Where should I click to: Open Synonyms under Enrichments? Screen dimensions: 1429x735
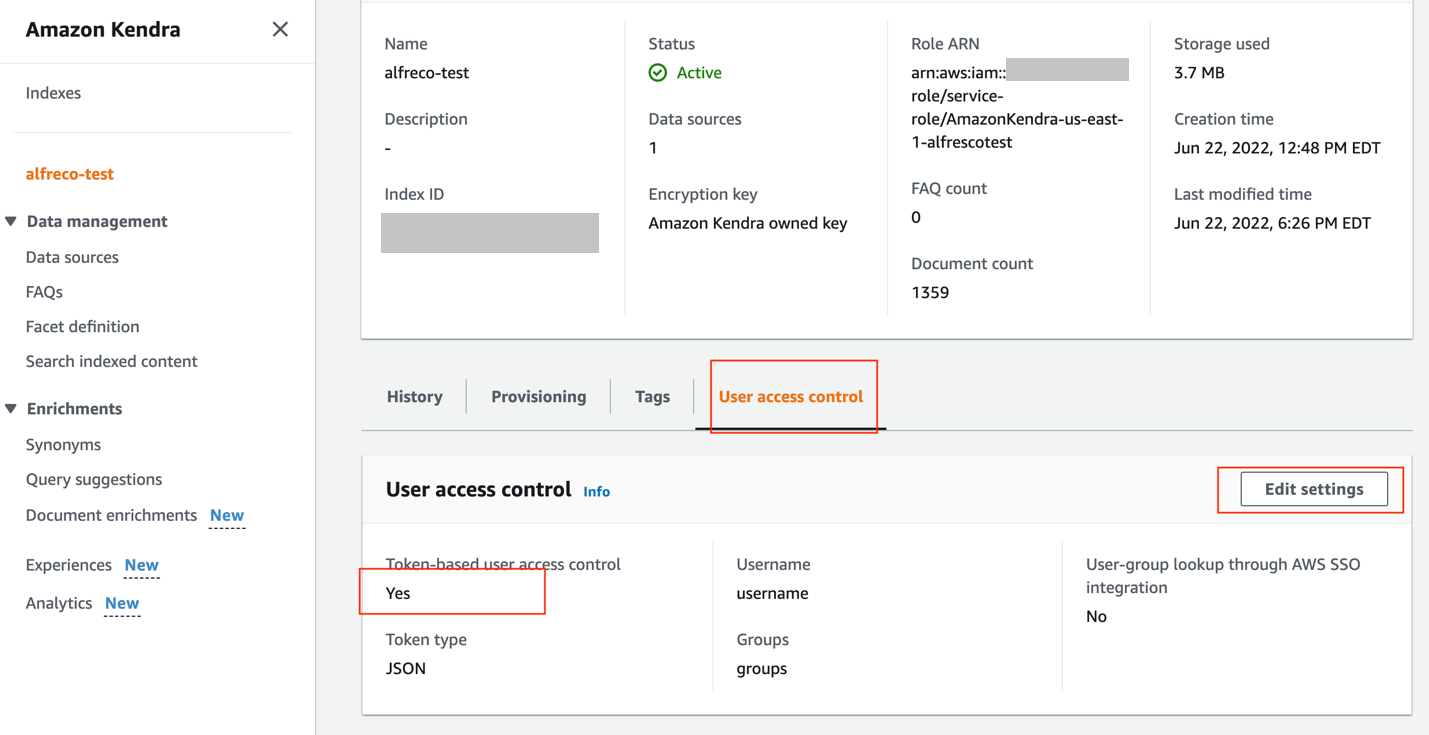tap(63, 444)
